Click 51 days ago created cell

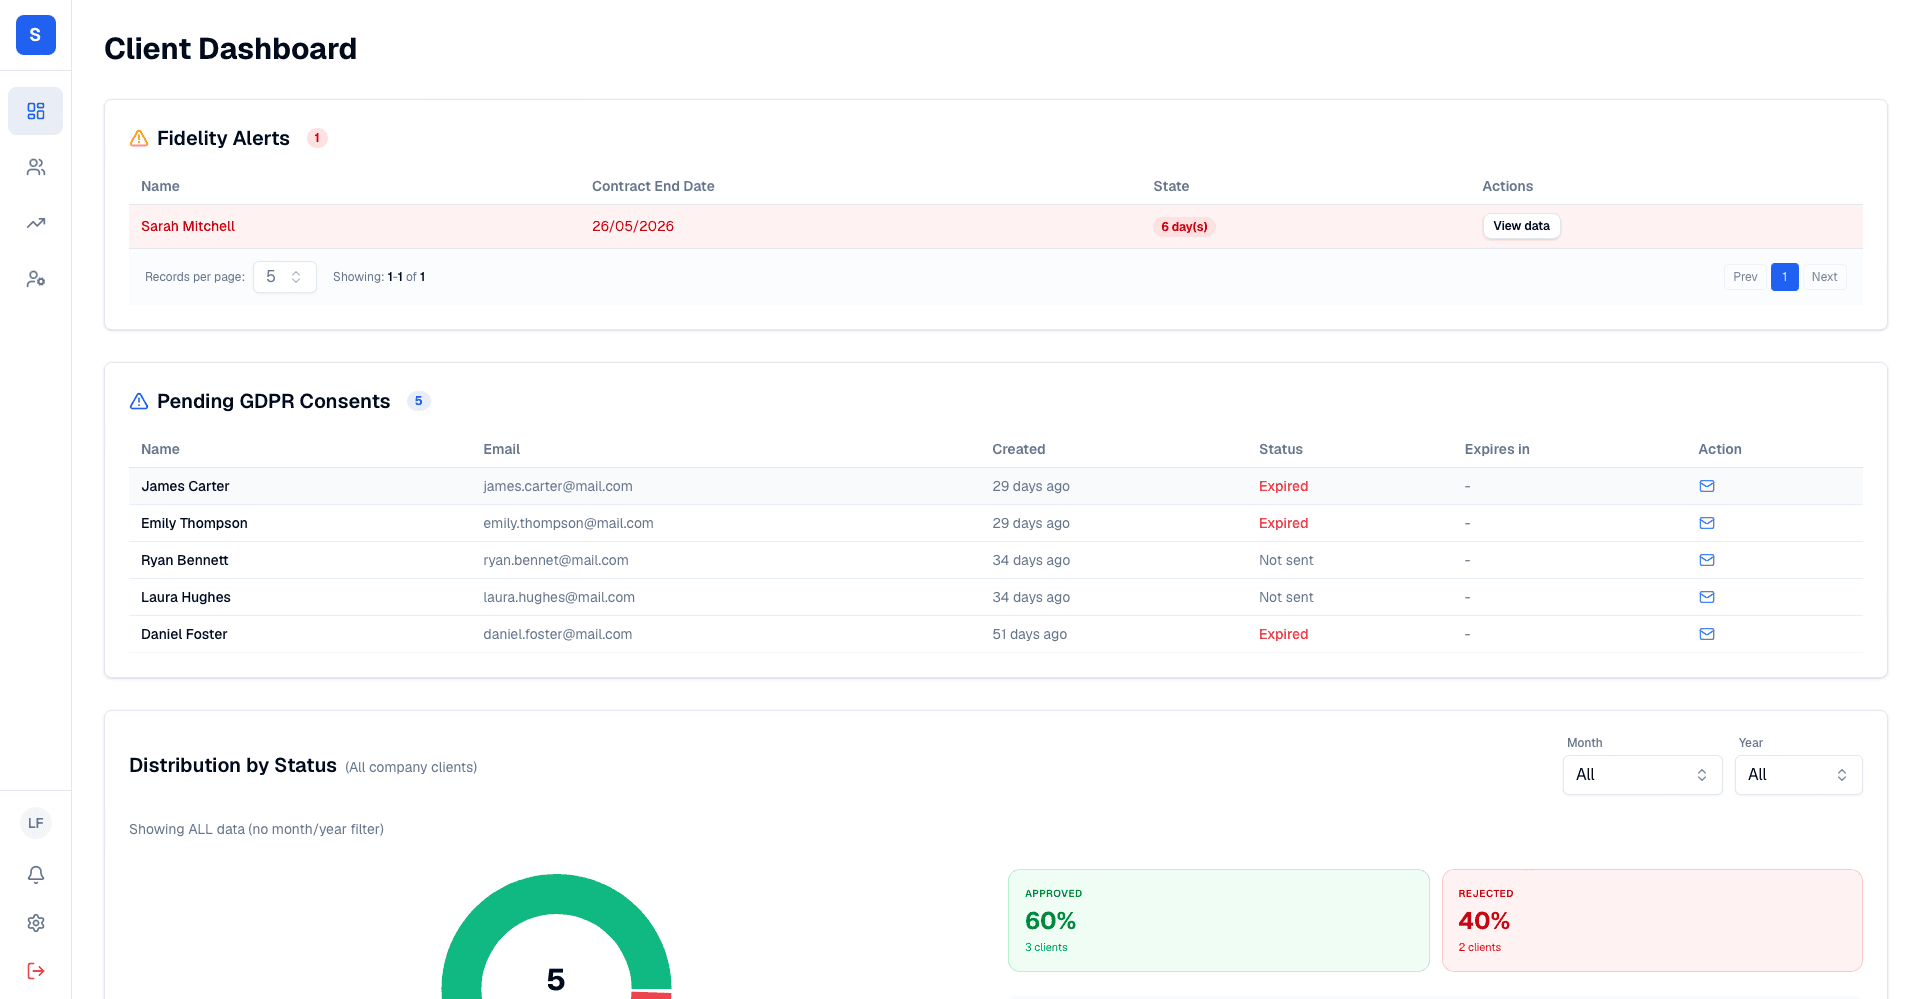tap(1029, 634)
